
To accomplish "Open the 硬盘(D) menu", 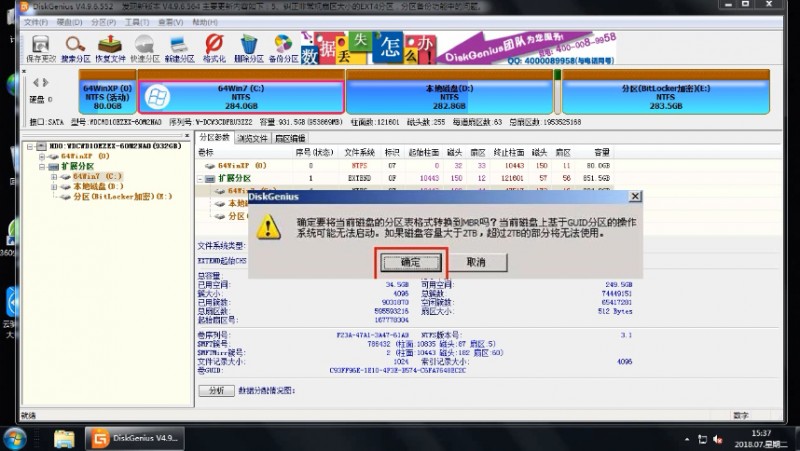I will coord(69,22).
